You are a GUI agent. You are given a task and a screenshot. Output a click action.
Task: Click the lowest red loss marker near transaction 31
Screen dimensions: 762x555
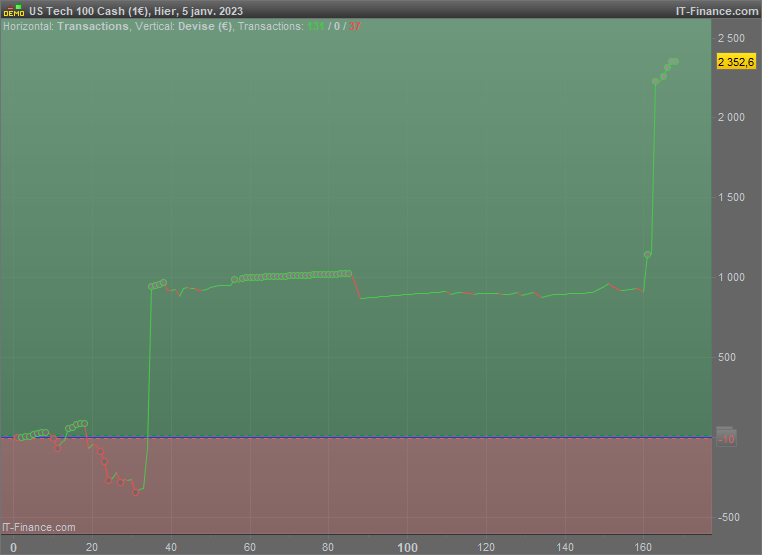136,492
